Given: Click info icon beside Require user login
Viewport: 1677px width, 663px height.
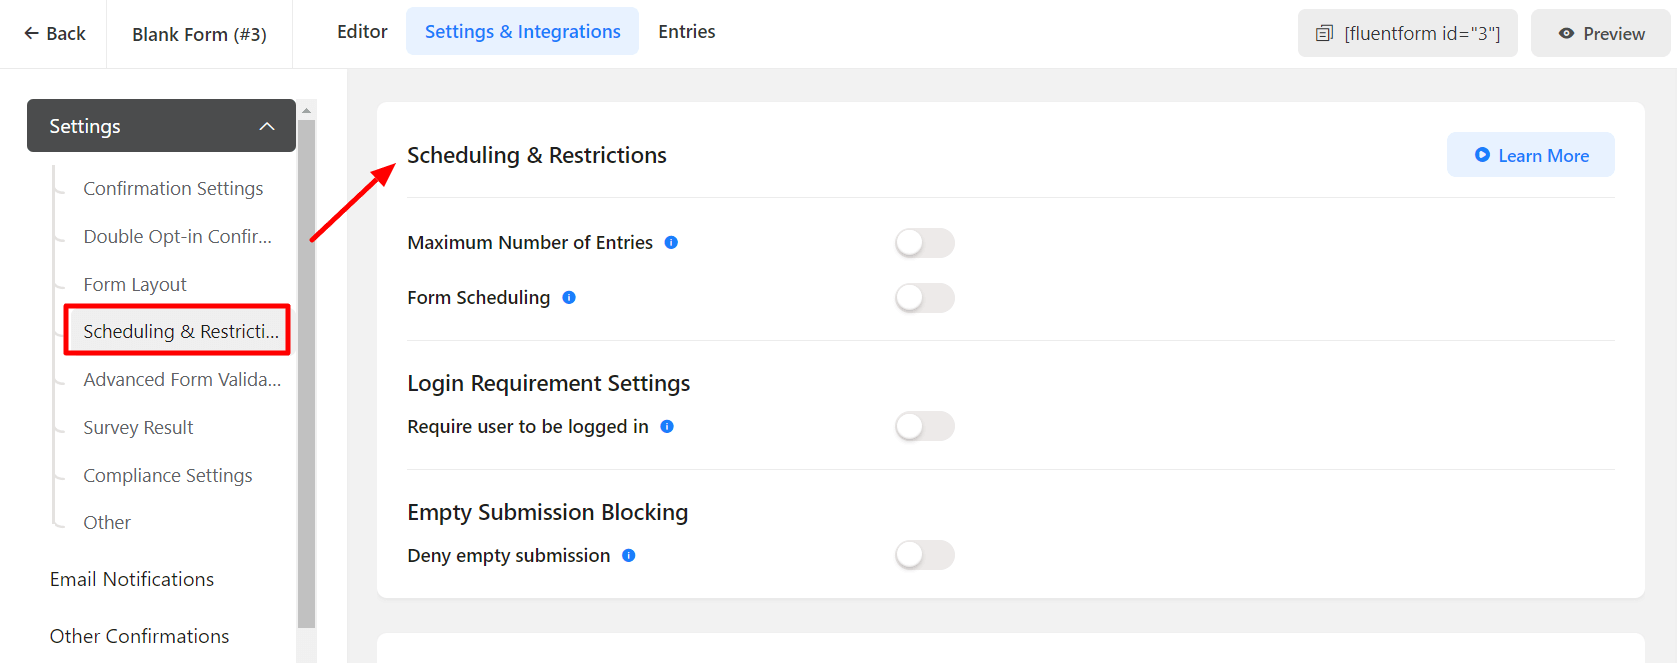Looking at the screenshot, I should [x=667, y=427].
